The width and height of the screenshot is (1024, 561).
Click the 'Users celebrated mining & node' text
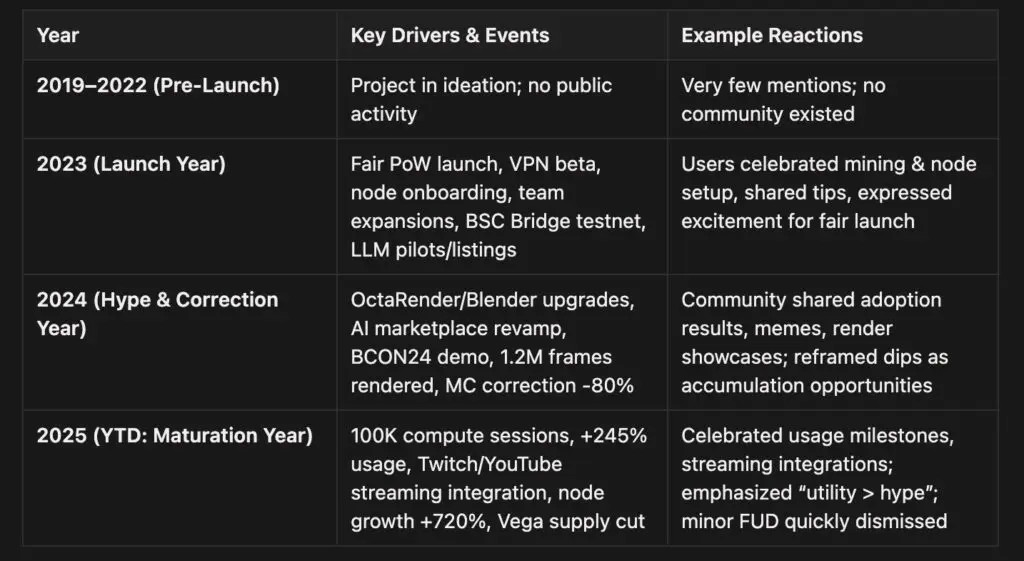[x=828, y=164]
